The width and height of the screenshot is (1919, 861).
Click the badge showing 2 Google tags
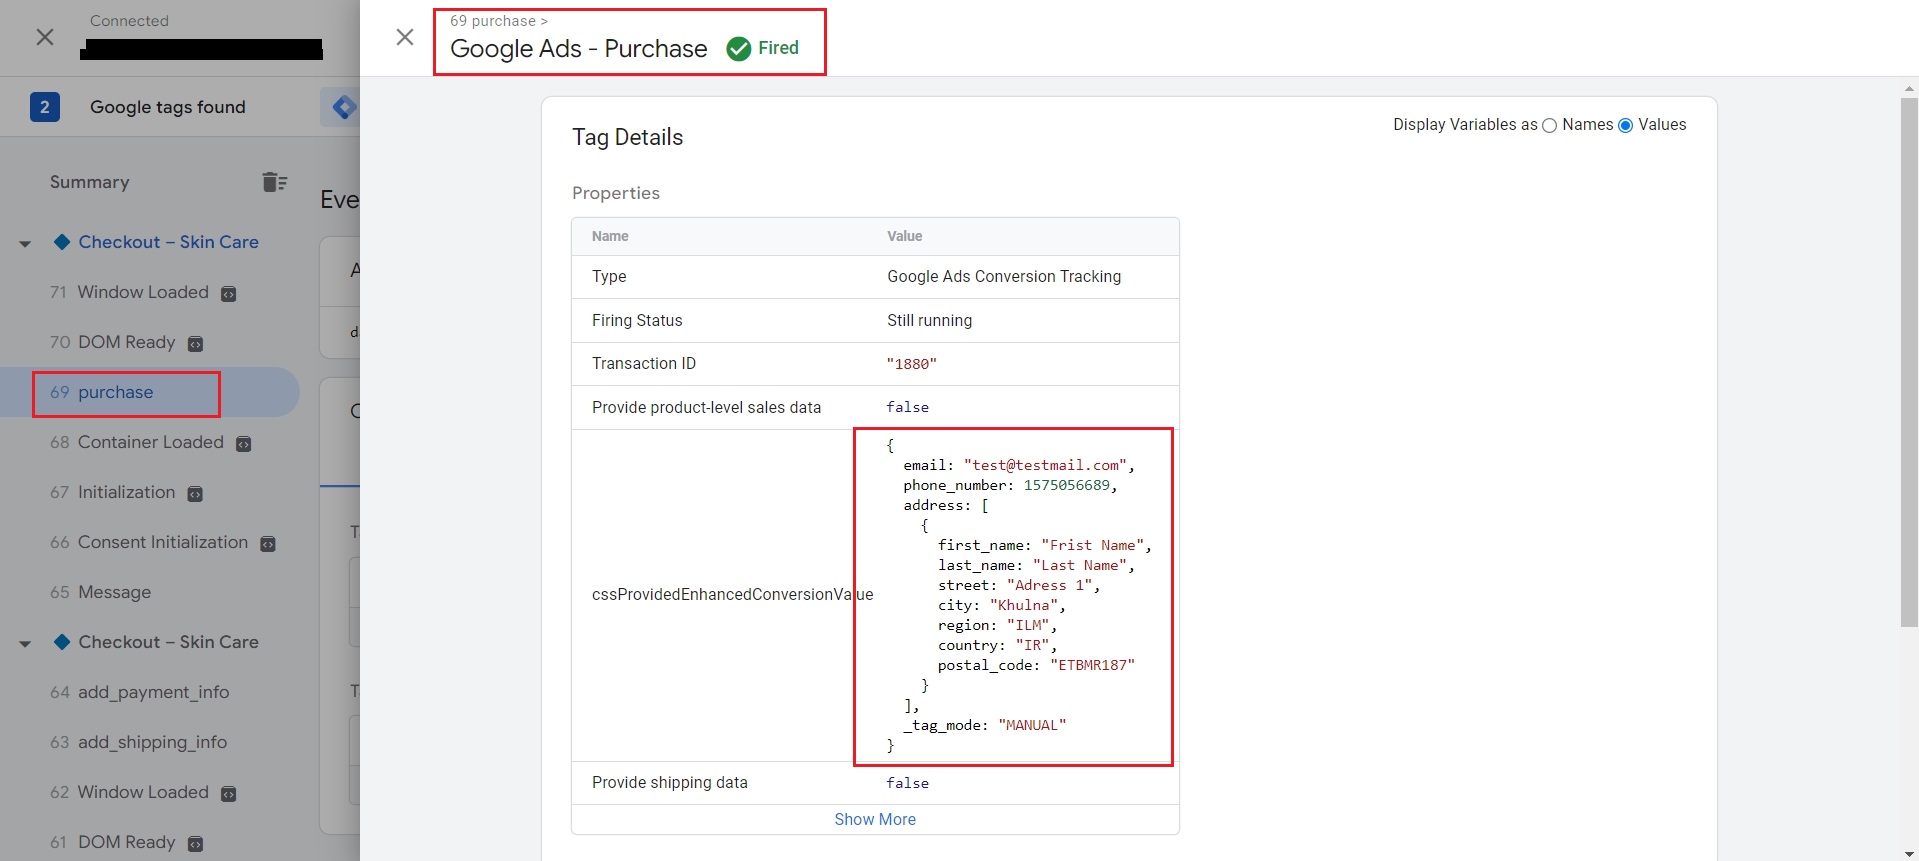tap(45, 107)
